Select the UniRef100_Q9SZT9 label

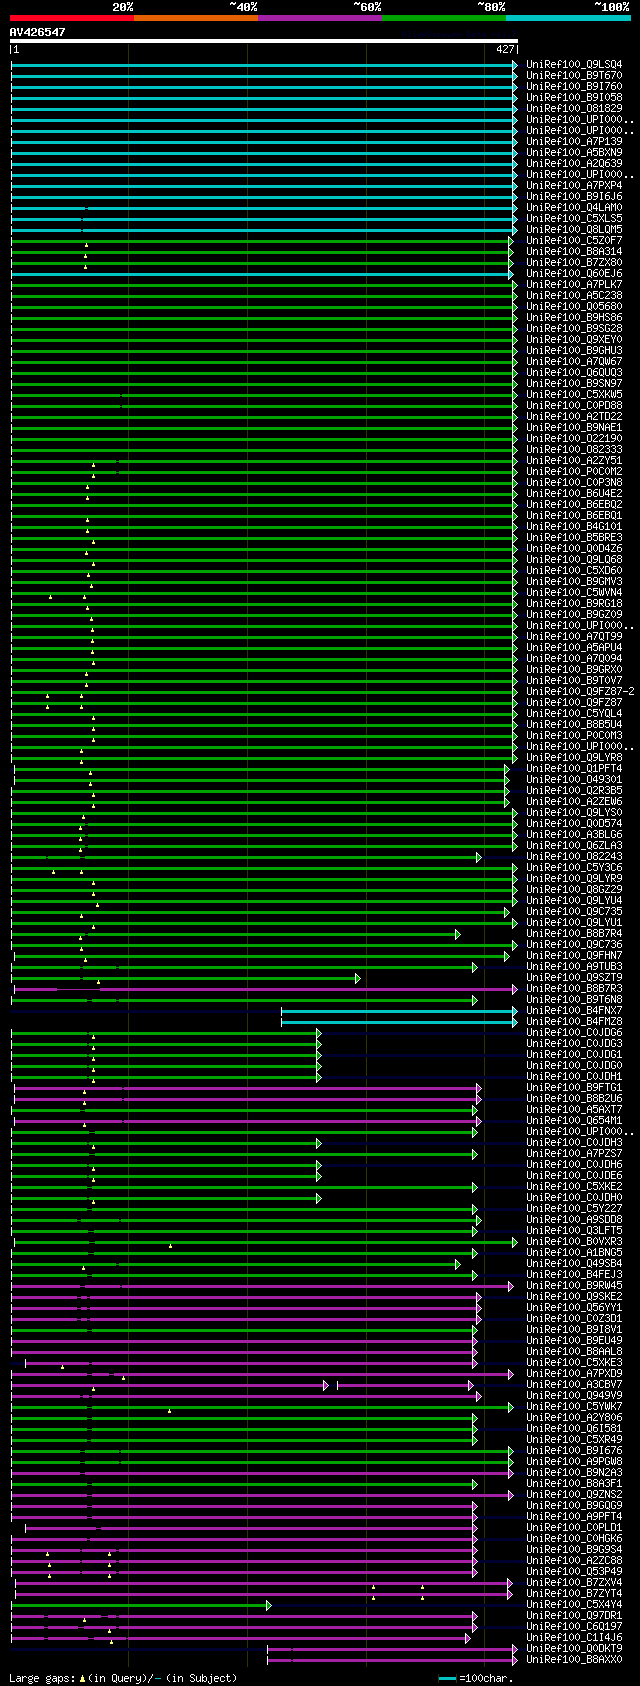tap(574, 977)
